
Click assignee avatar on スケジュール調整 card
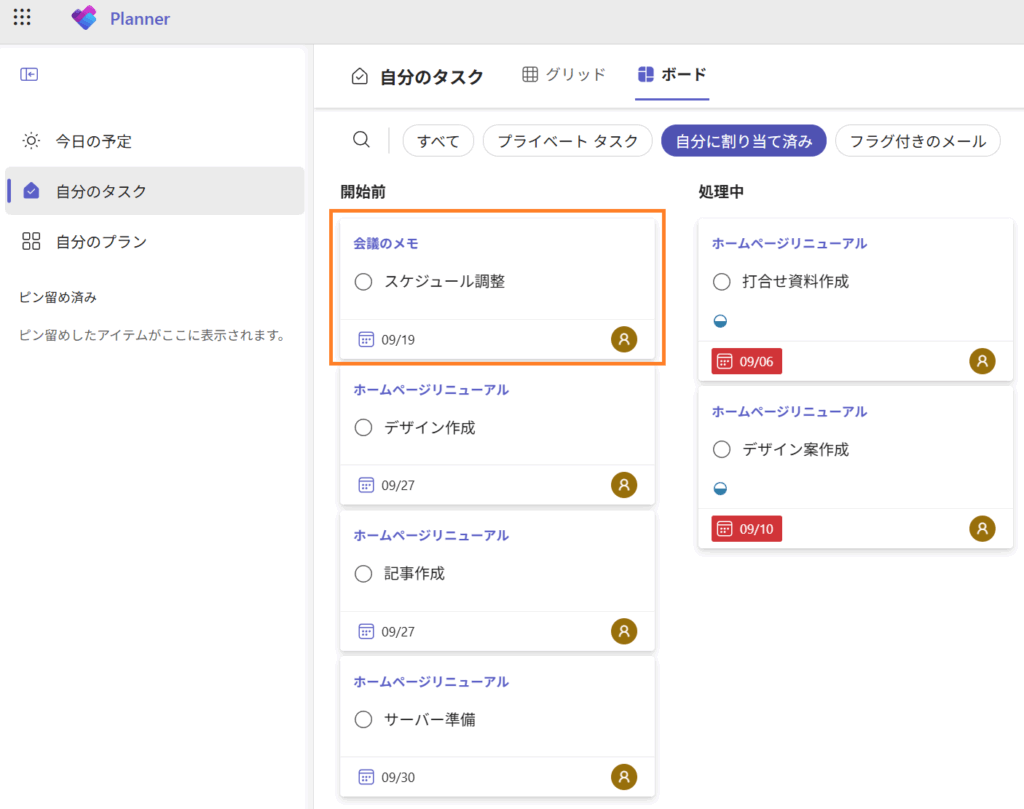click(x=624, y=339)
